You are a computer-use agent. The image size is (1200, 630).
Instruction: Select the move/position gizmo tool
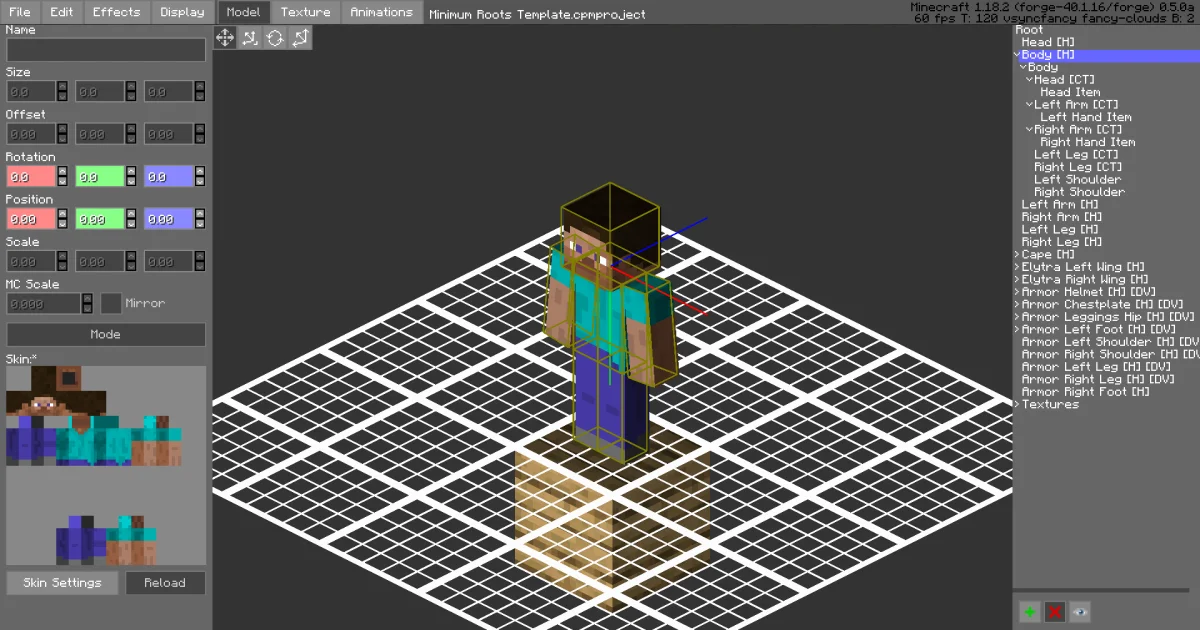tap(225, 38)
